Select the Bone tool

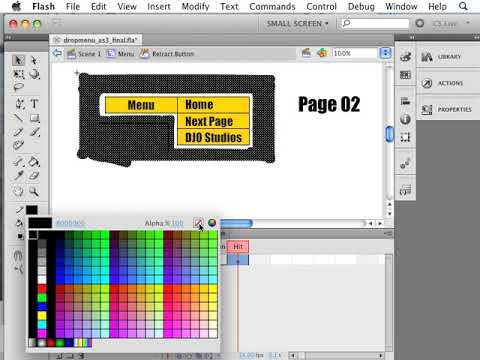(18, 162)
